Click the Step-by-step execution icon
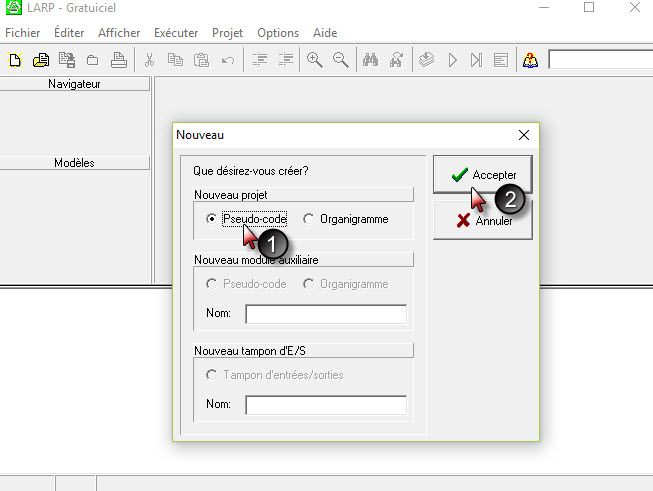Image resolution: width=653 pixels, height=491 pixels. coord(476,61)
